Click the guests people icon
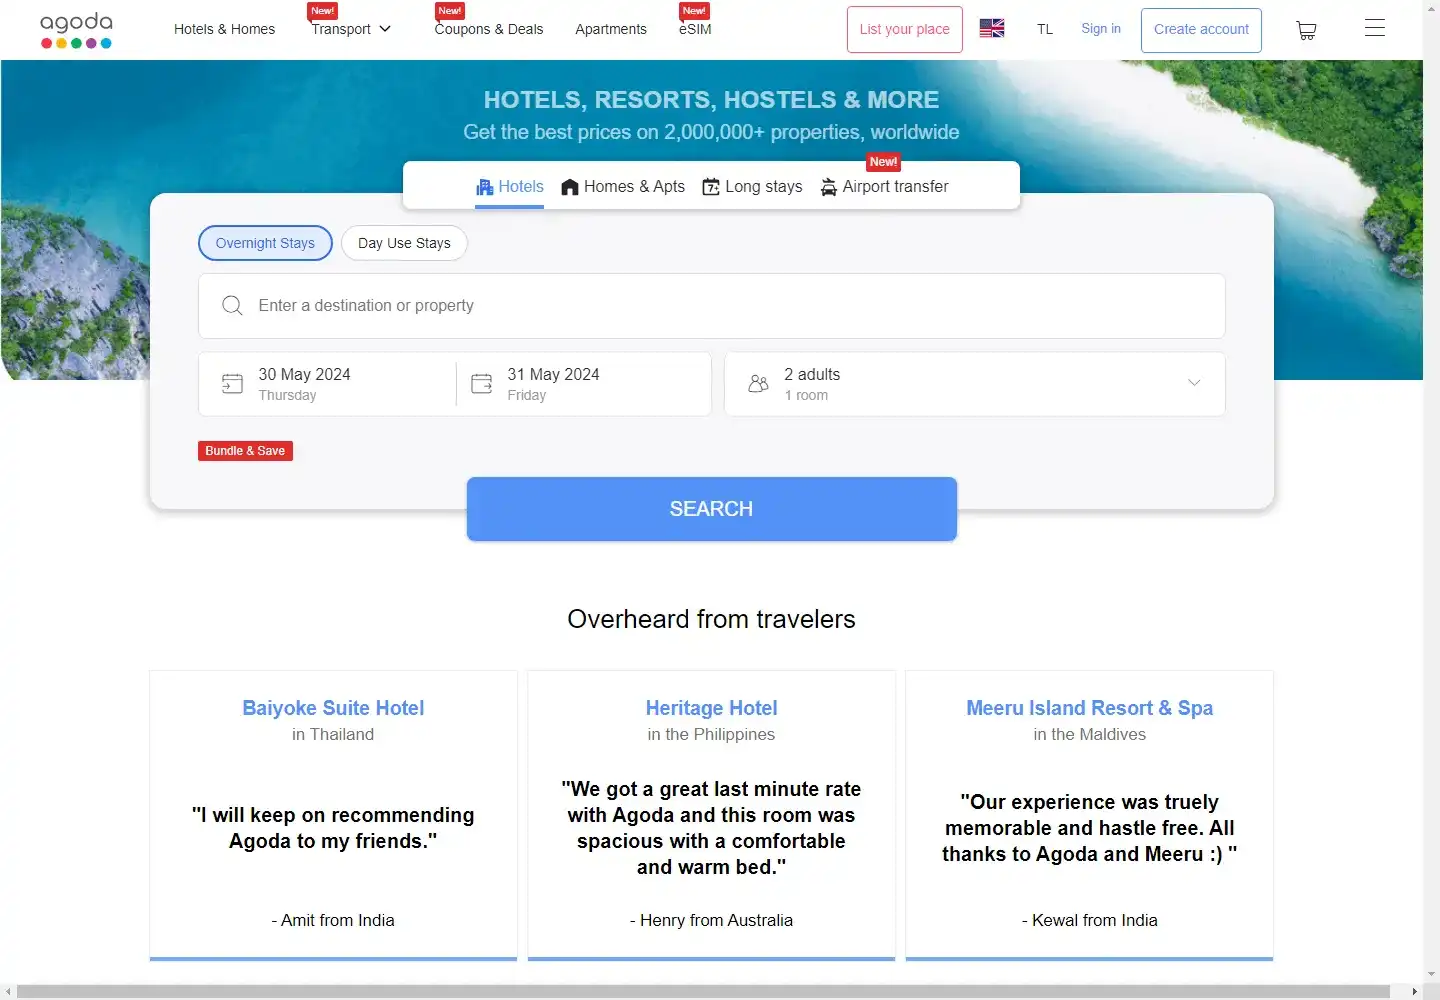 758,384
